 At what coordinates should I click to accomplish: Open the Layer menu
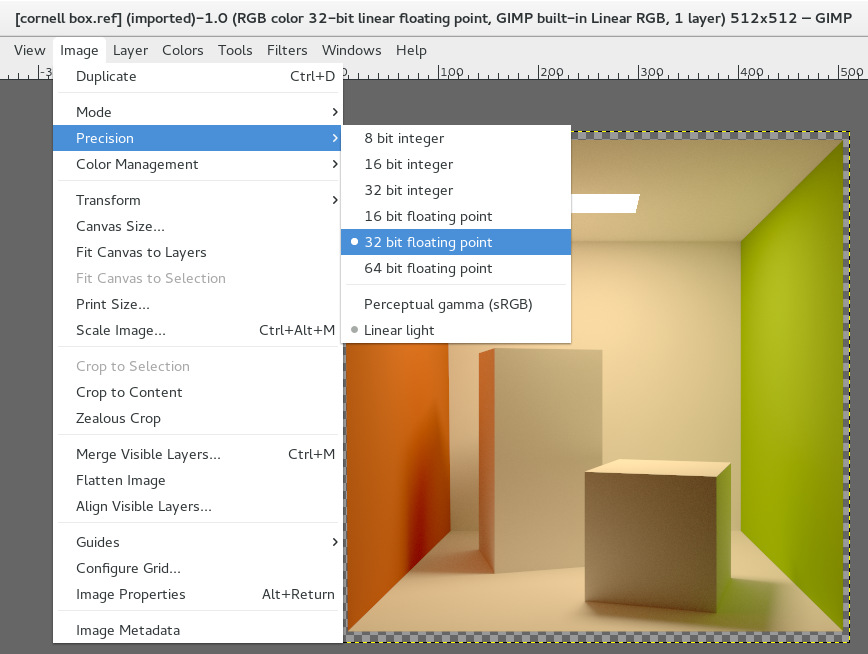130,50
